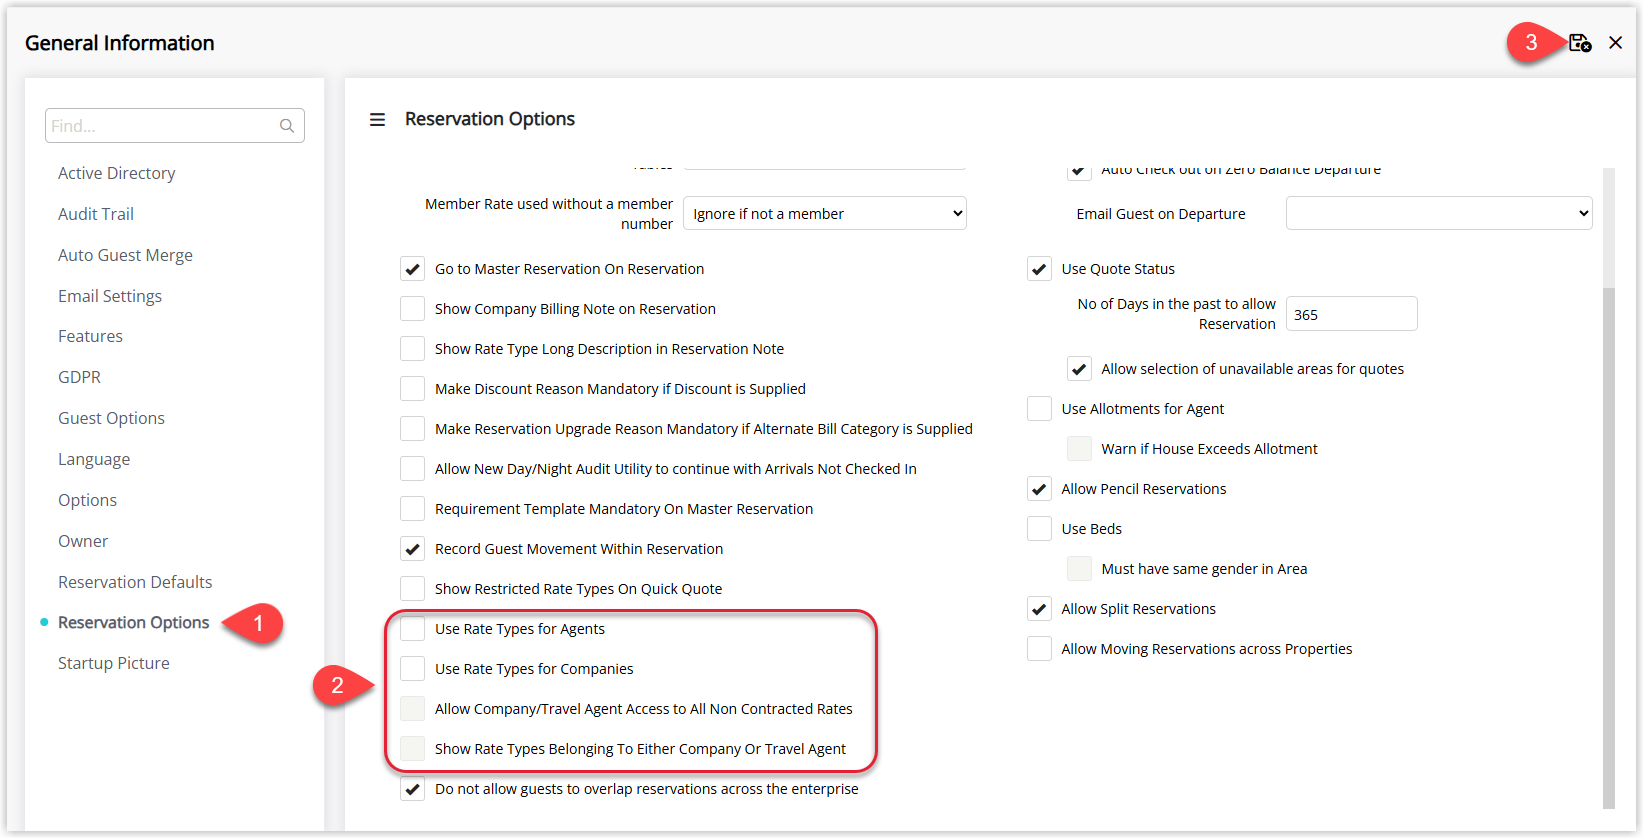Uncheck Use Quote Status

pos(1039,269)
